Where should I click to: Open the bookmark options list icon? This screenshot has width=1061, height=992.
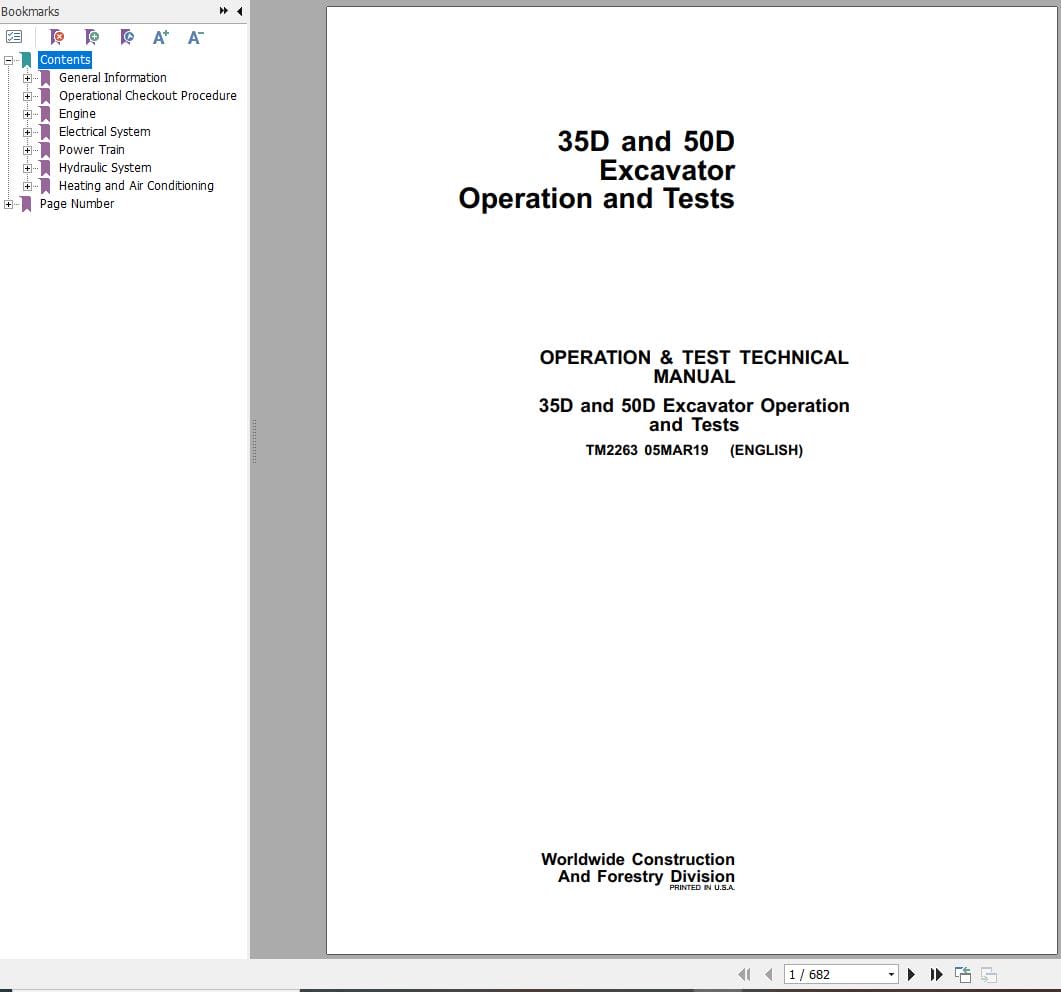14,37
